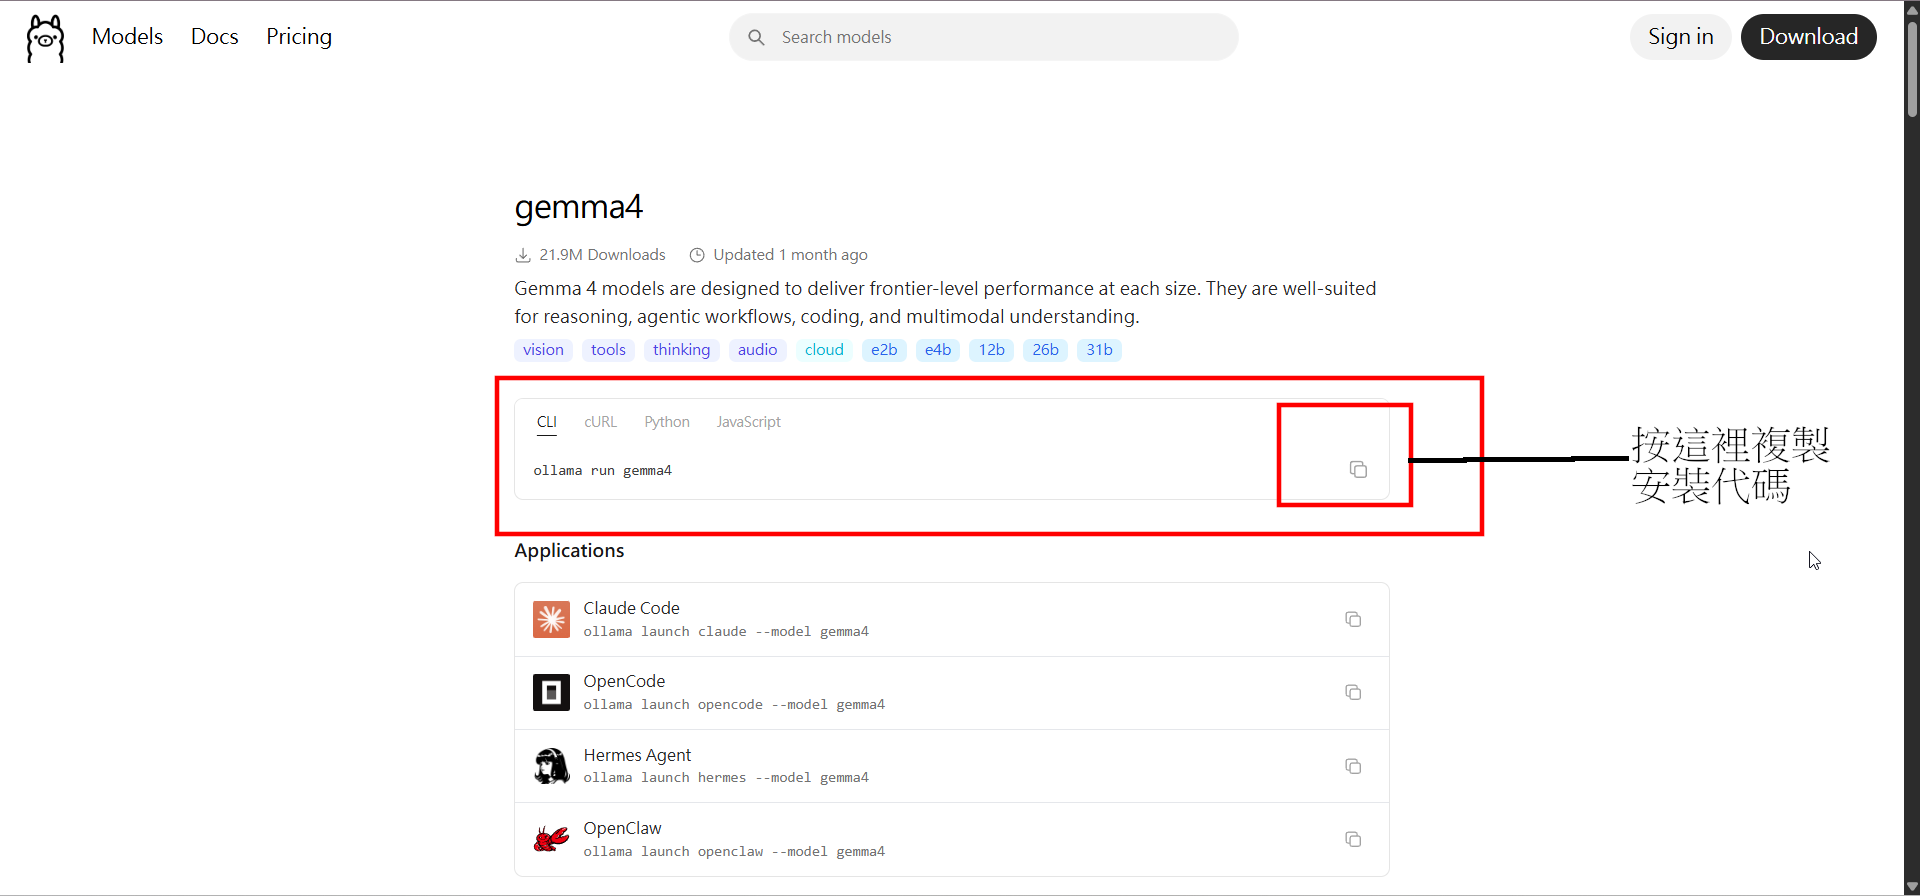Screen dimensions: 1920x896
Task: Open the Docs page
Action: coord(215,37)
